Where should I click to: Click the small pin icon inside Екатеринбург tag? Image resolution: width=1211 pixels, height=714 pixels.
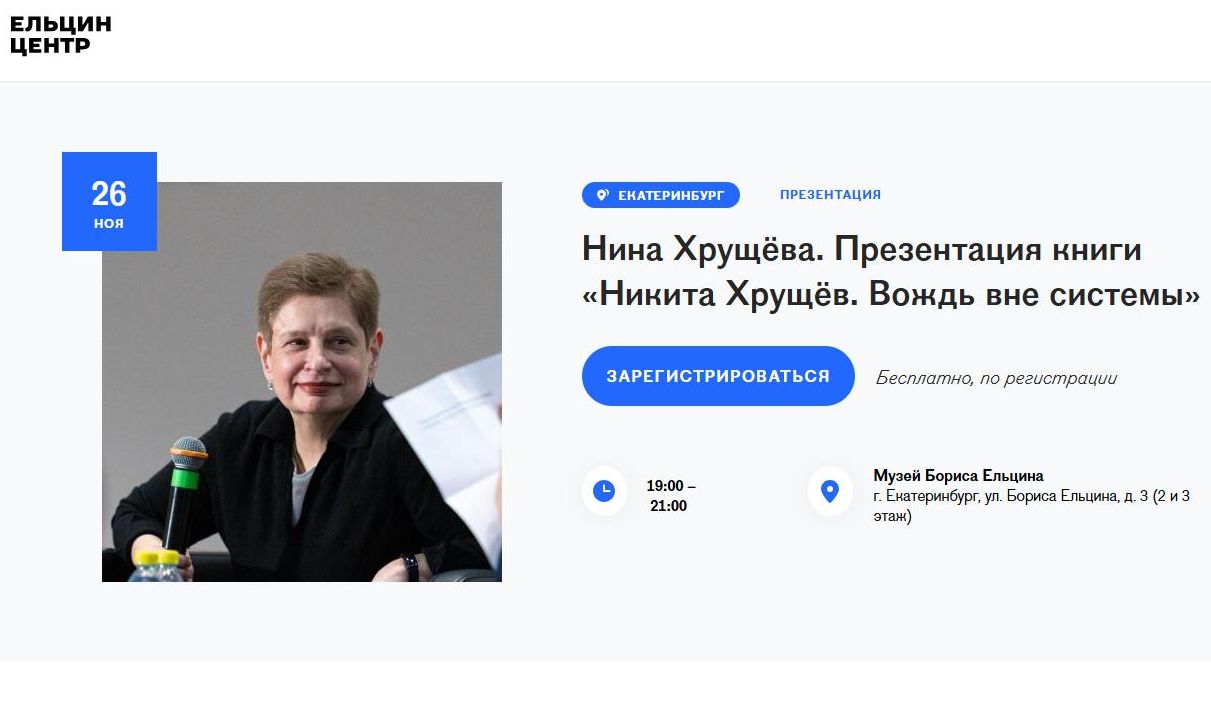[602, 195]
